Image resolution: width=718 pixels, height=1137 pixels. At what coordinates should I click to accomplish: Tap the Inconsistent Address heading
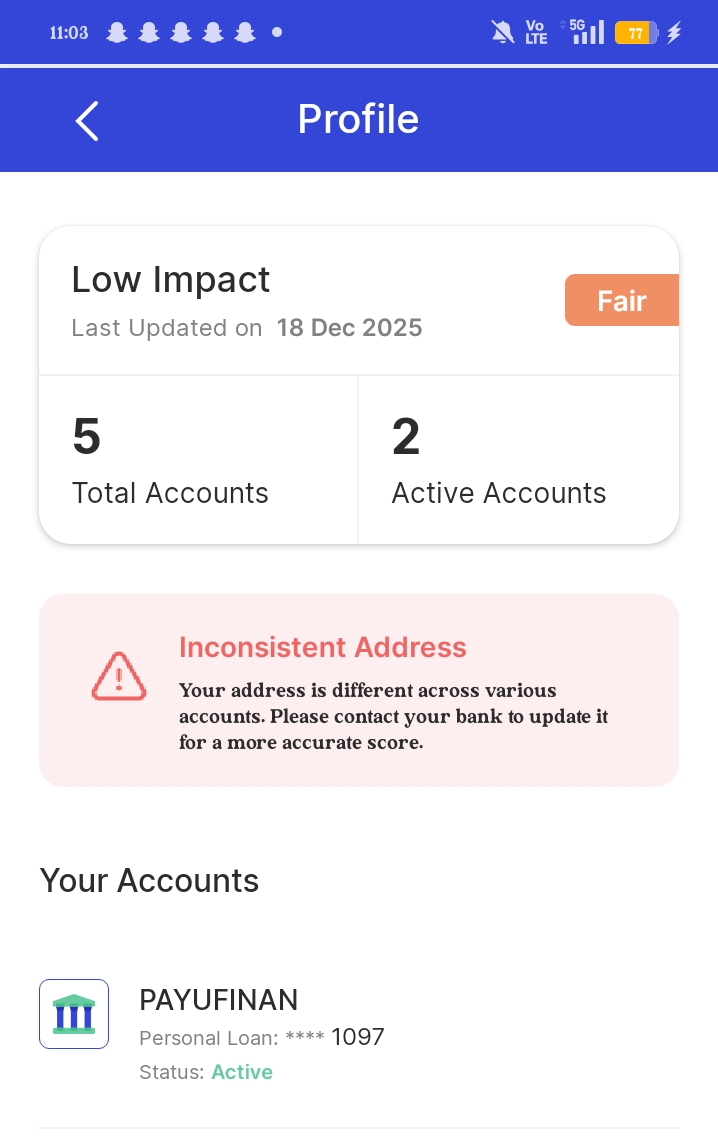pyautogui.click(x=323, y=647)
